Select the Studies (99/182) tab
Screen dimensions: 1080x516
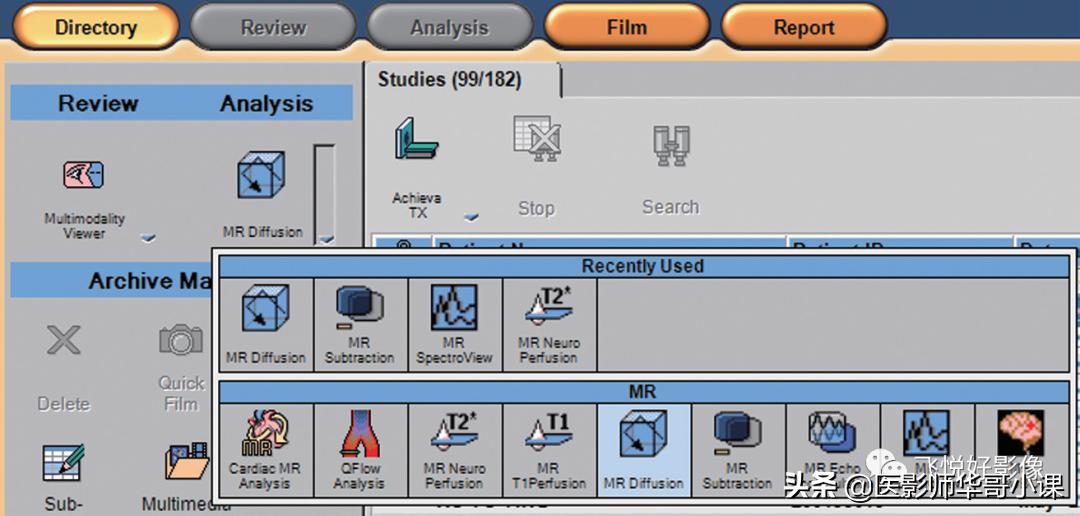click(x=450, y=80)
